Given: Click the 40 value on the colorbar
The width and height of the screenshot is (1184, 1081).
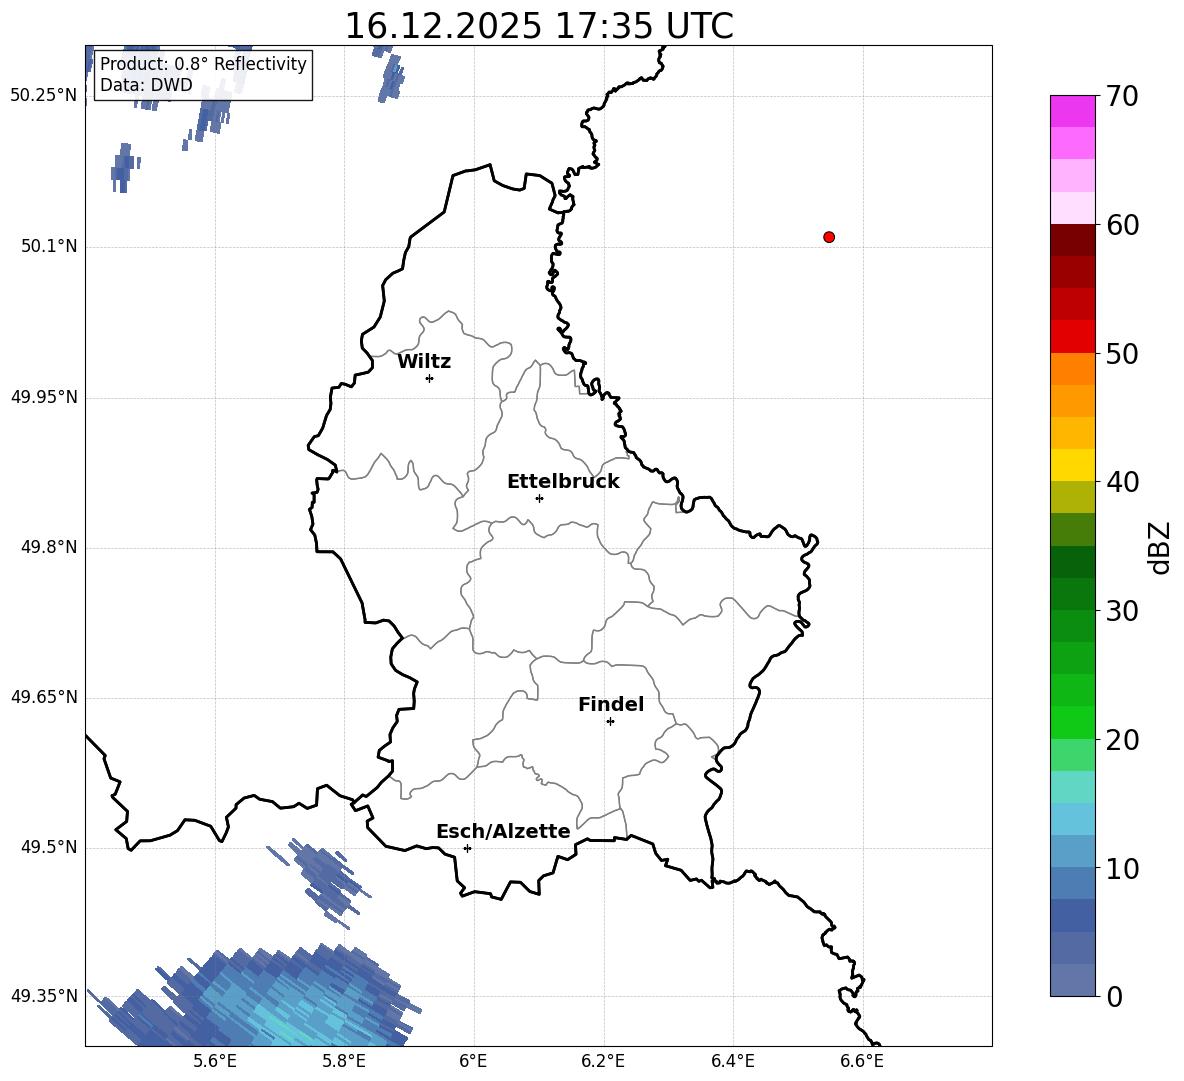Looking at the screenshot, I should click(x=1122, y=482).
